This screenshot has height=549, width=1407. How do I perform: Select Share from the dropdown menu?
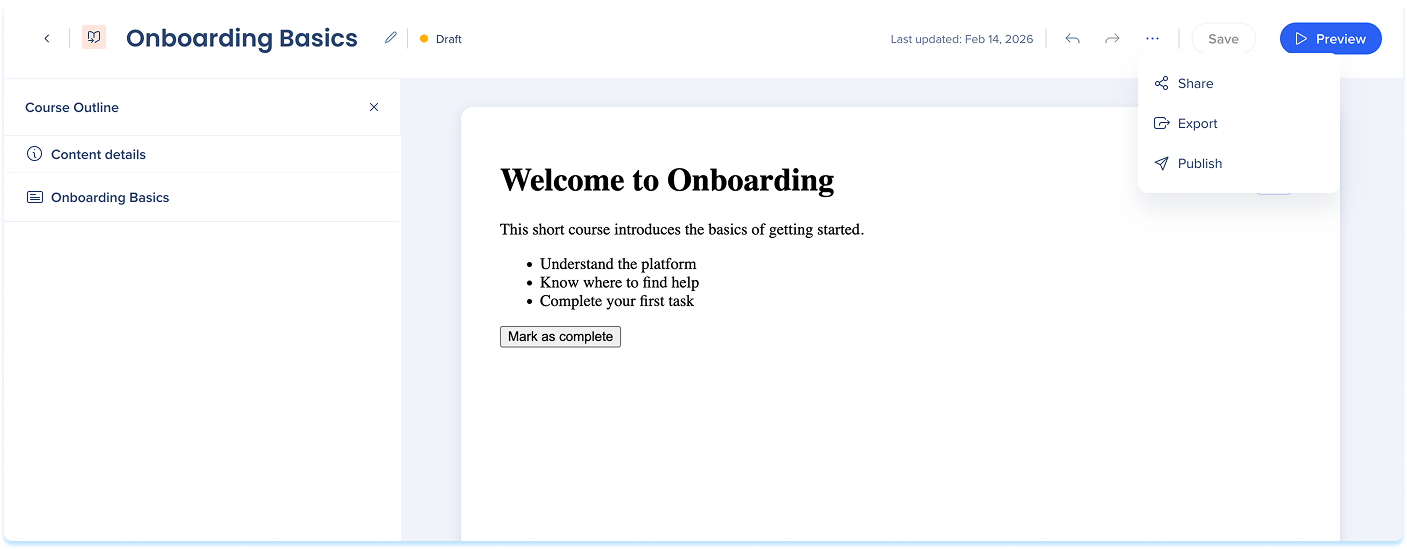coord(1194,84)
